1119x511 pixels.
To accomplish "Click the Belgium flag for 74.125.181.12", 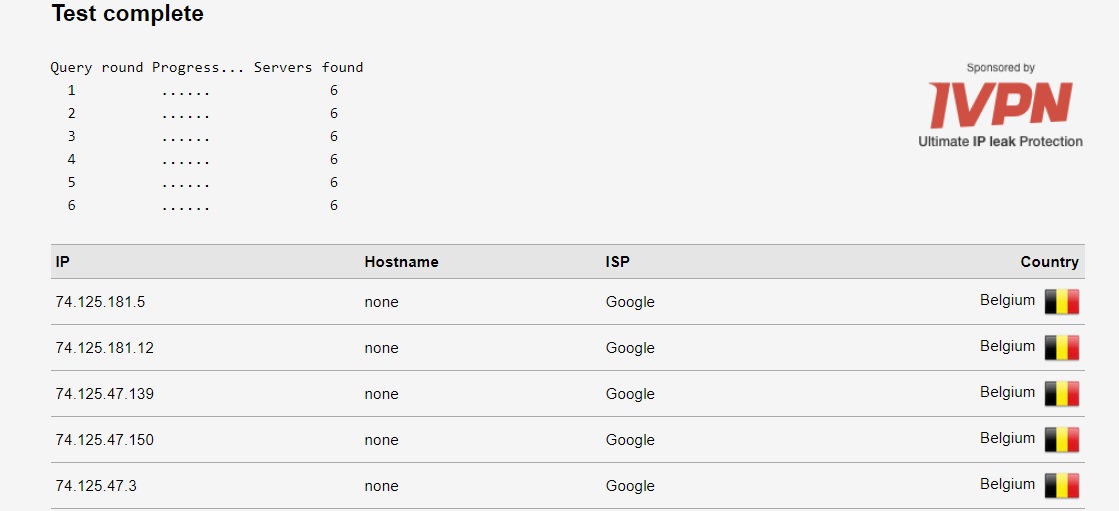I will point(1062,348).
